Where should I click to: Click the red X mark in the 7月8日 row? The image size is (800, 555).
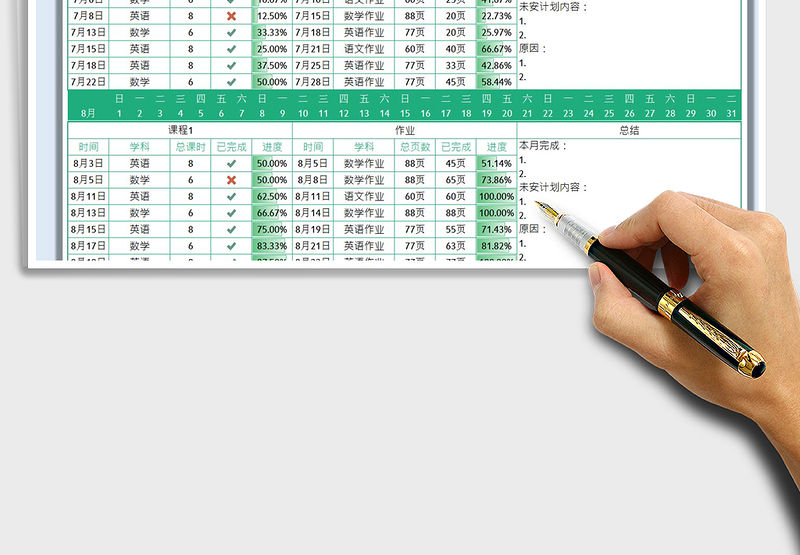(231, 16)
